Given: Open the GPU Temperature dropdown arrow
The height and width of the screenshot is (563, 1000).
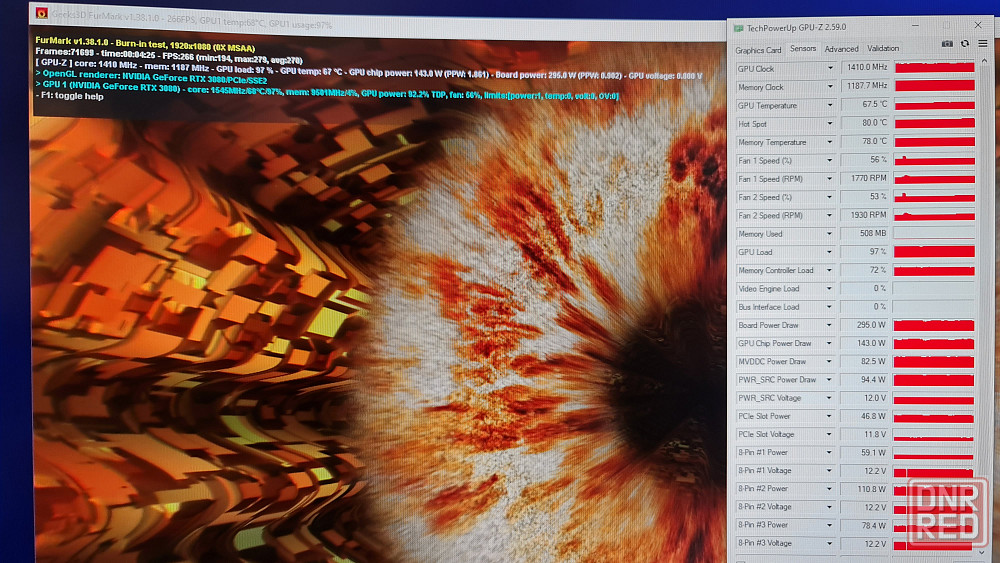Looking at the screenshot, I should (x=829, y=105).
